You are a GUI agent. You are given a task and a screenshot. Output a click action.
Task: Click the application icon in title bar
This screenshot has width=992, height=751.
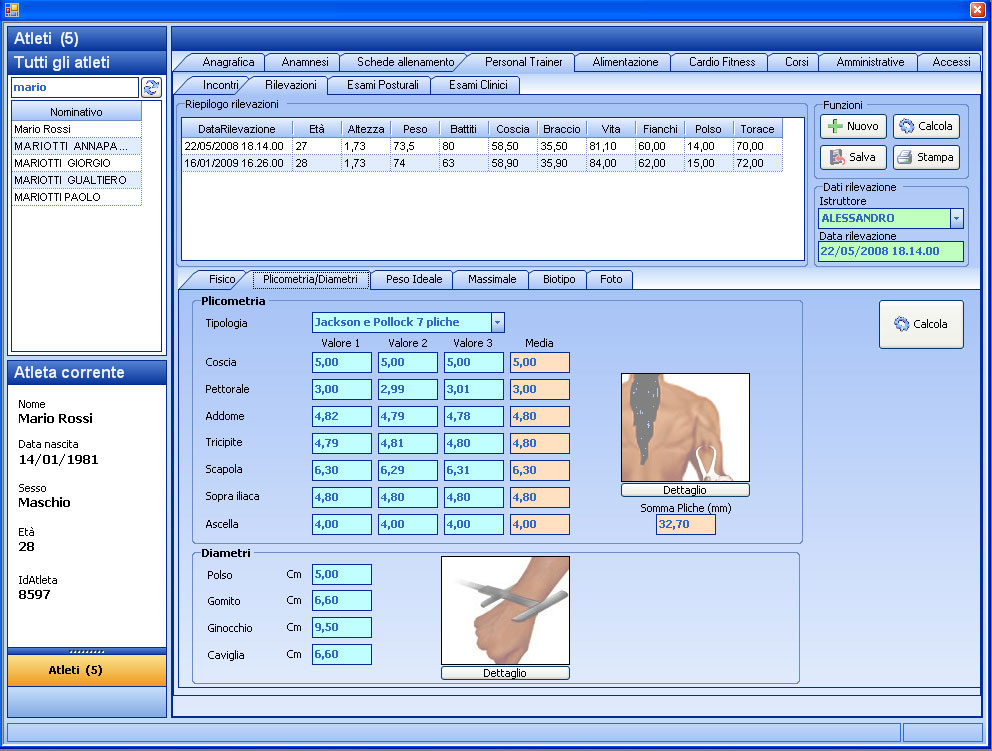point(12,9)
